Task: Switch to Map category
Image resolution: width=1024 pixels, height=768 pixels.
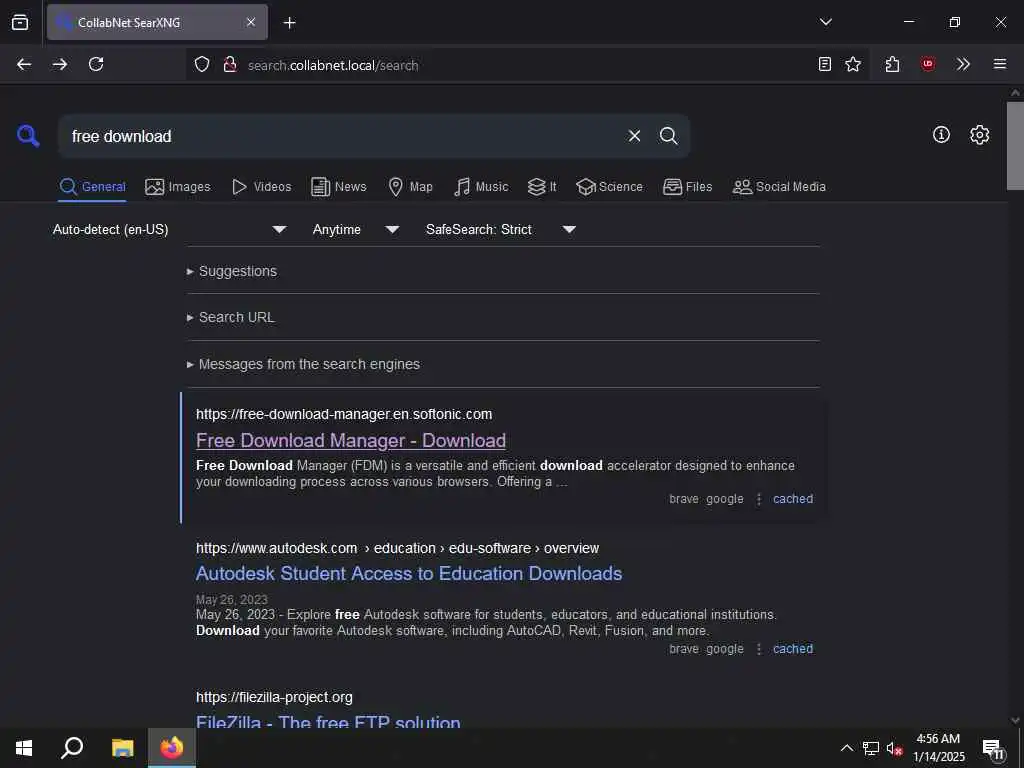Action: [x=410, y=187]
